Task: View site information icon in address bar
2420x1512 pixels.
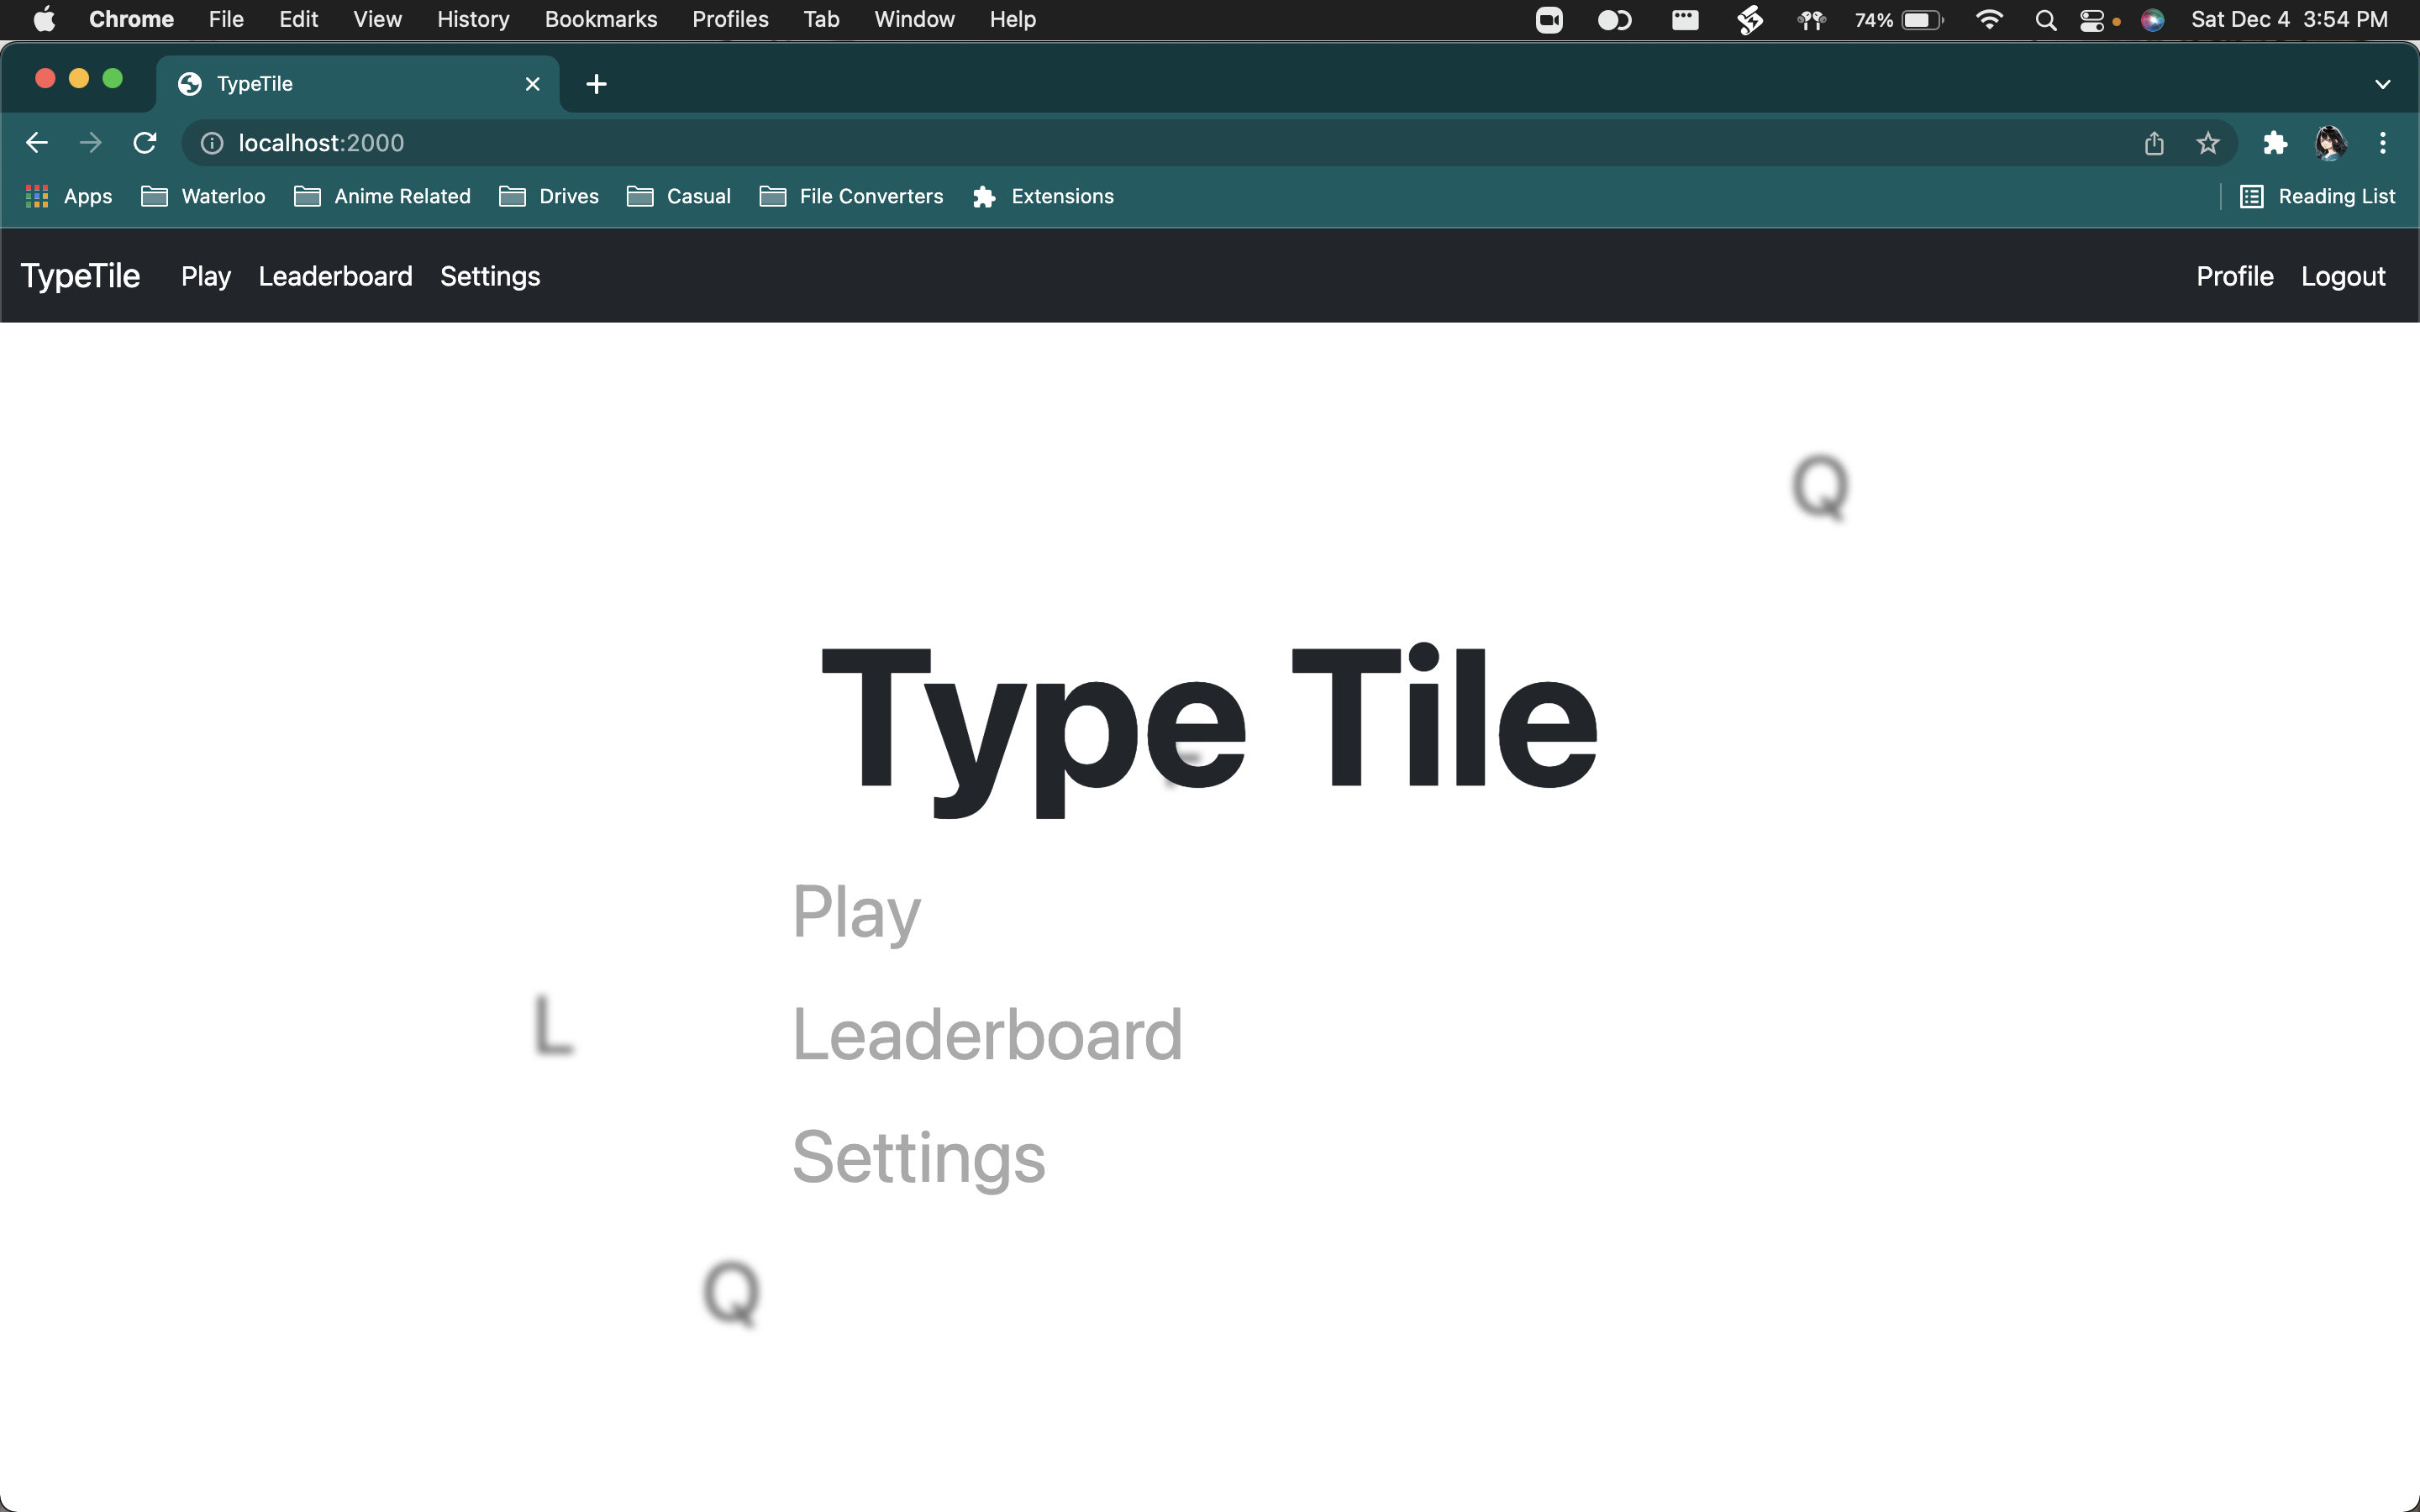Action: (212, 143)
